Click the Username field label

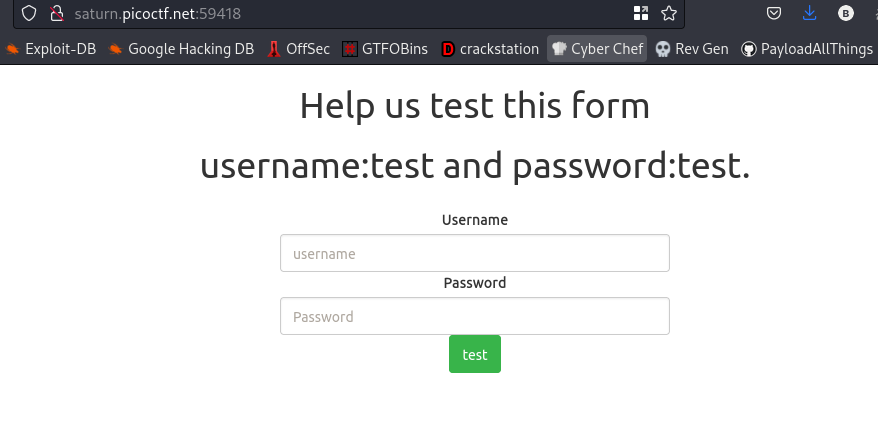pyautogui.click(x=475, y=220)
